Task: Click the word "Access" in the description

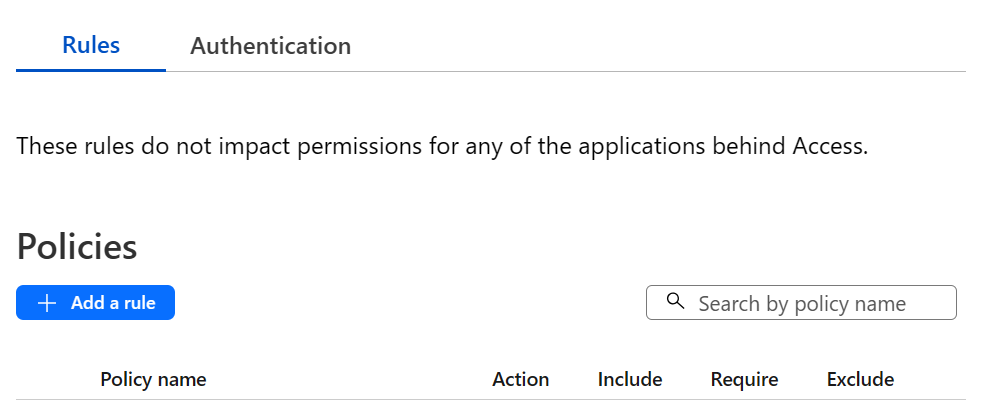Action: (x=828, y=146)
